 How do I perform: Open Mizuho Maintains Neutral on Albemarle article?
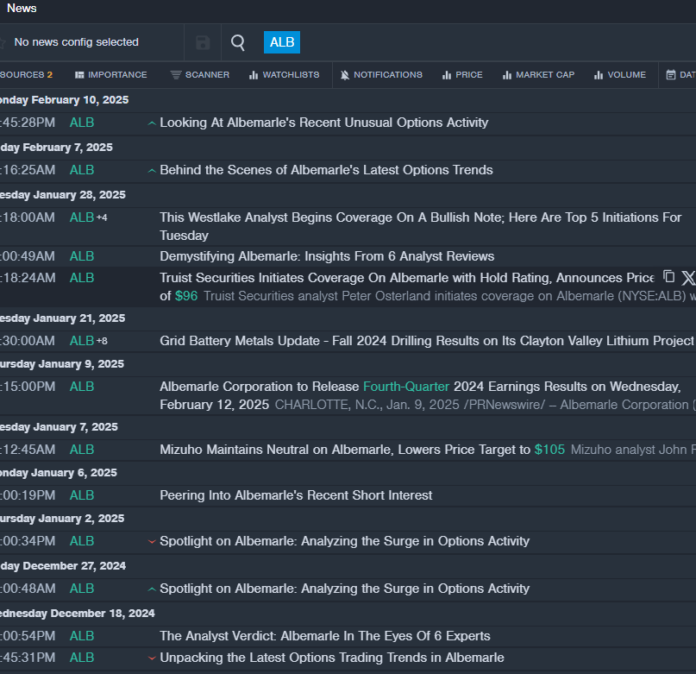[345, 450]
